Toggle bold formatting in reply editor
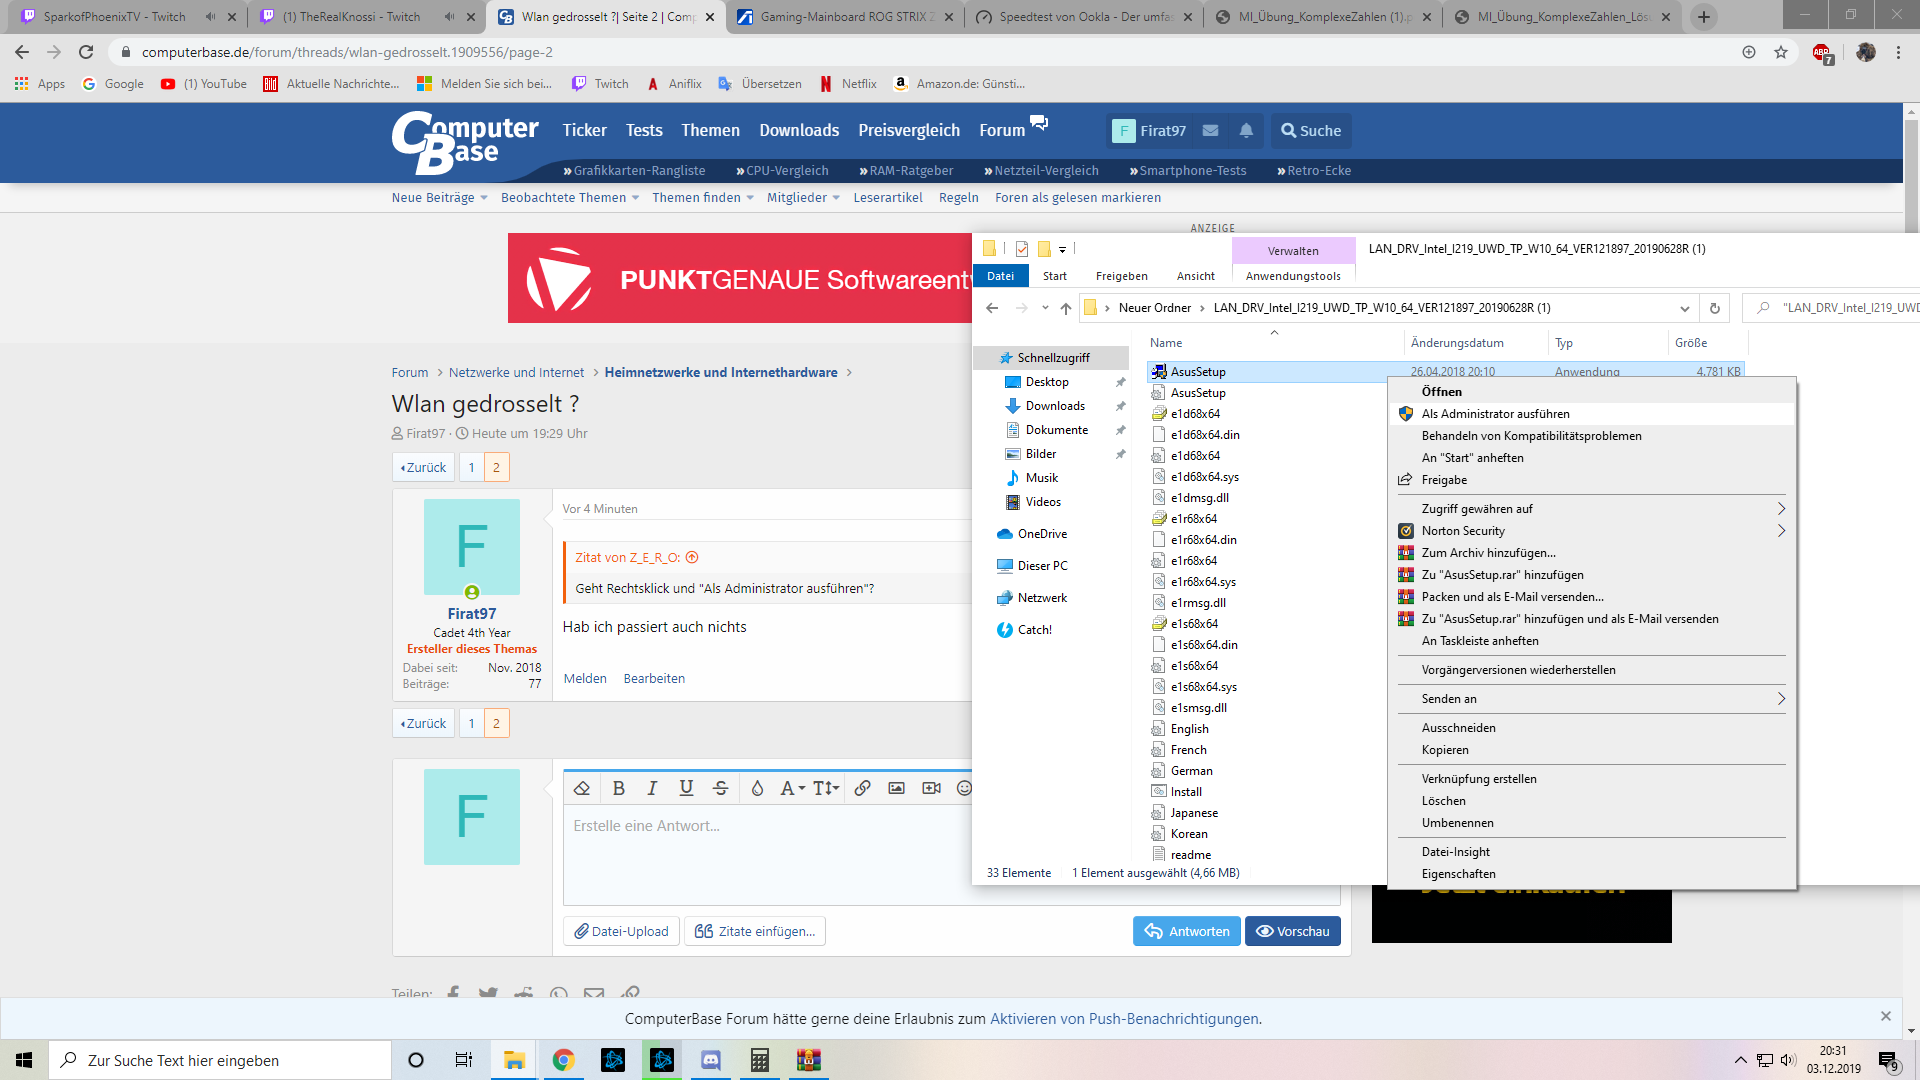 tap(619, 788)
